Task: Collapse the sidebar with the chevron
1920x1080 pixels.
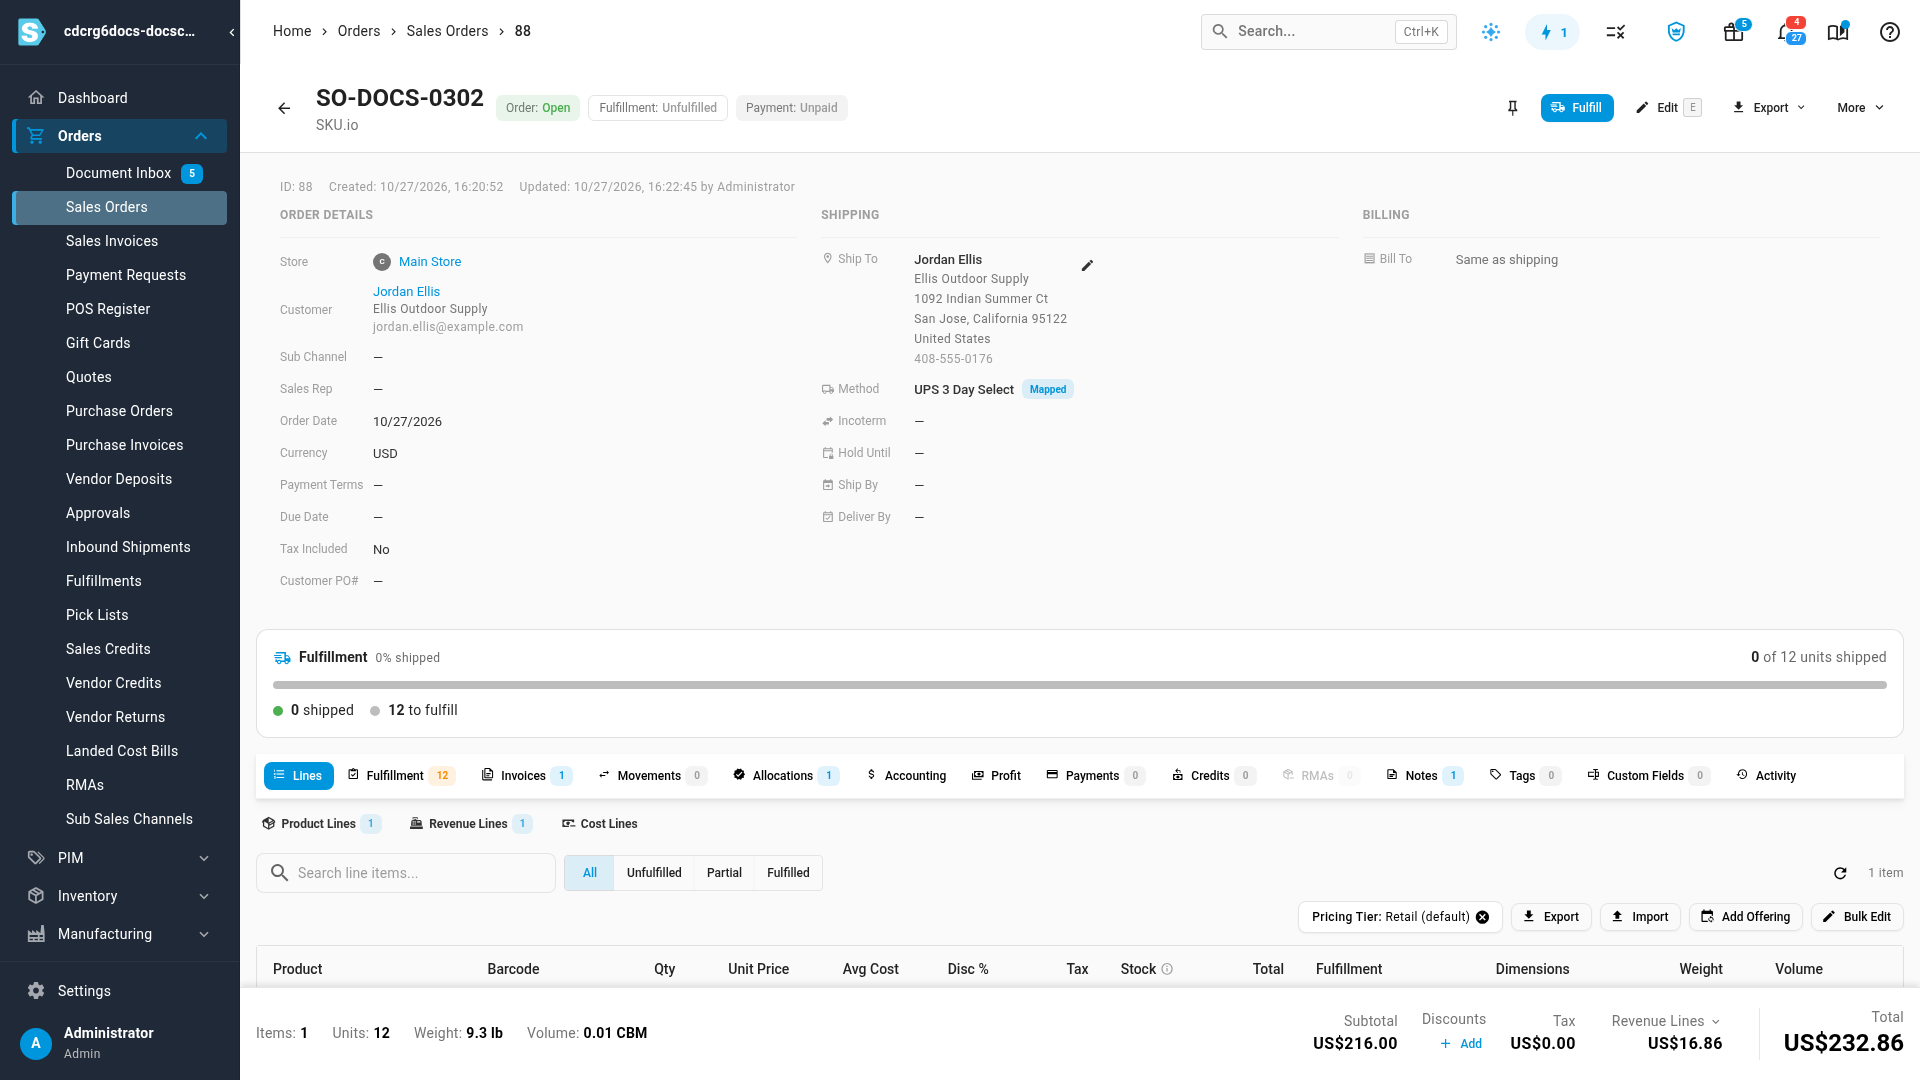Action: 232,32
